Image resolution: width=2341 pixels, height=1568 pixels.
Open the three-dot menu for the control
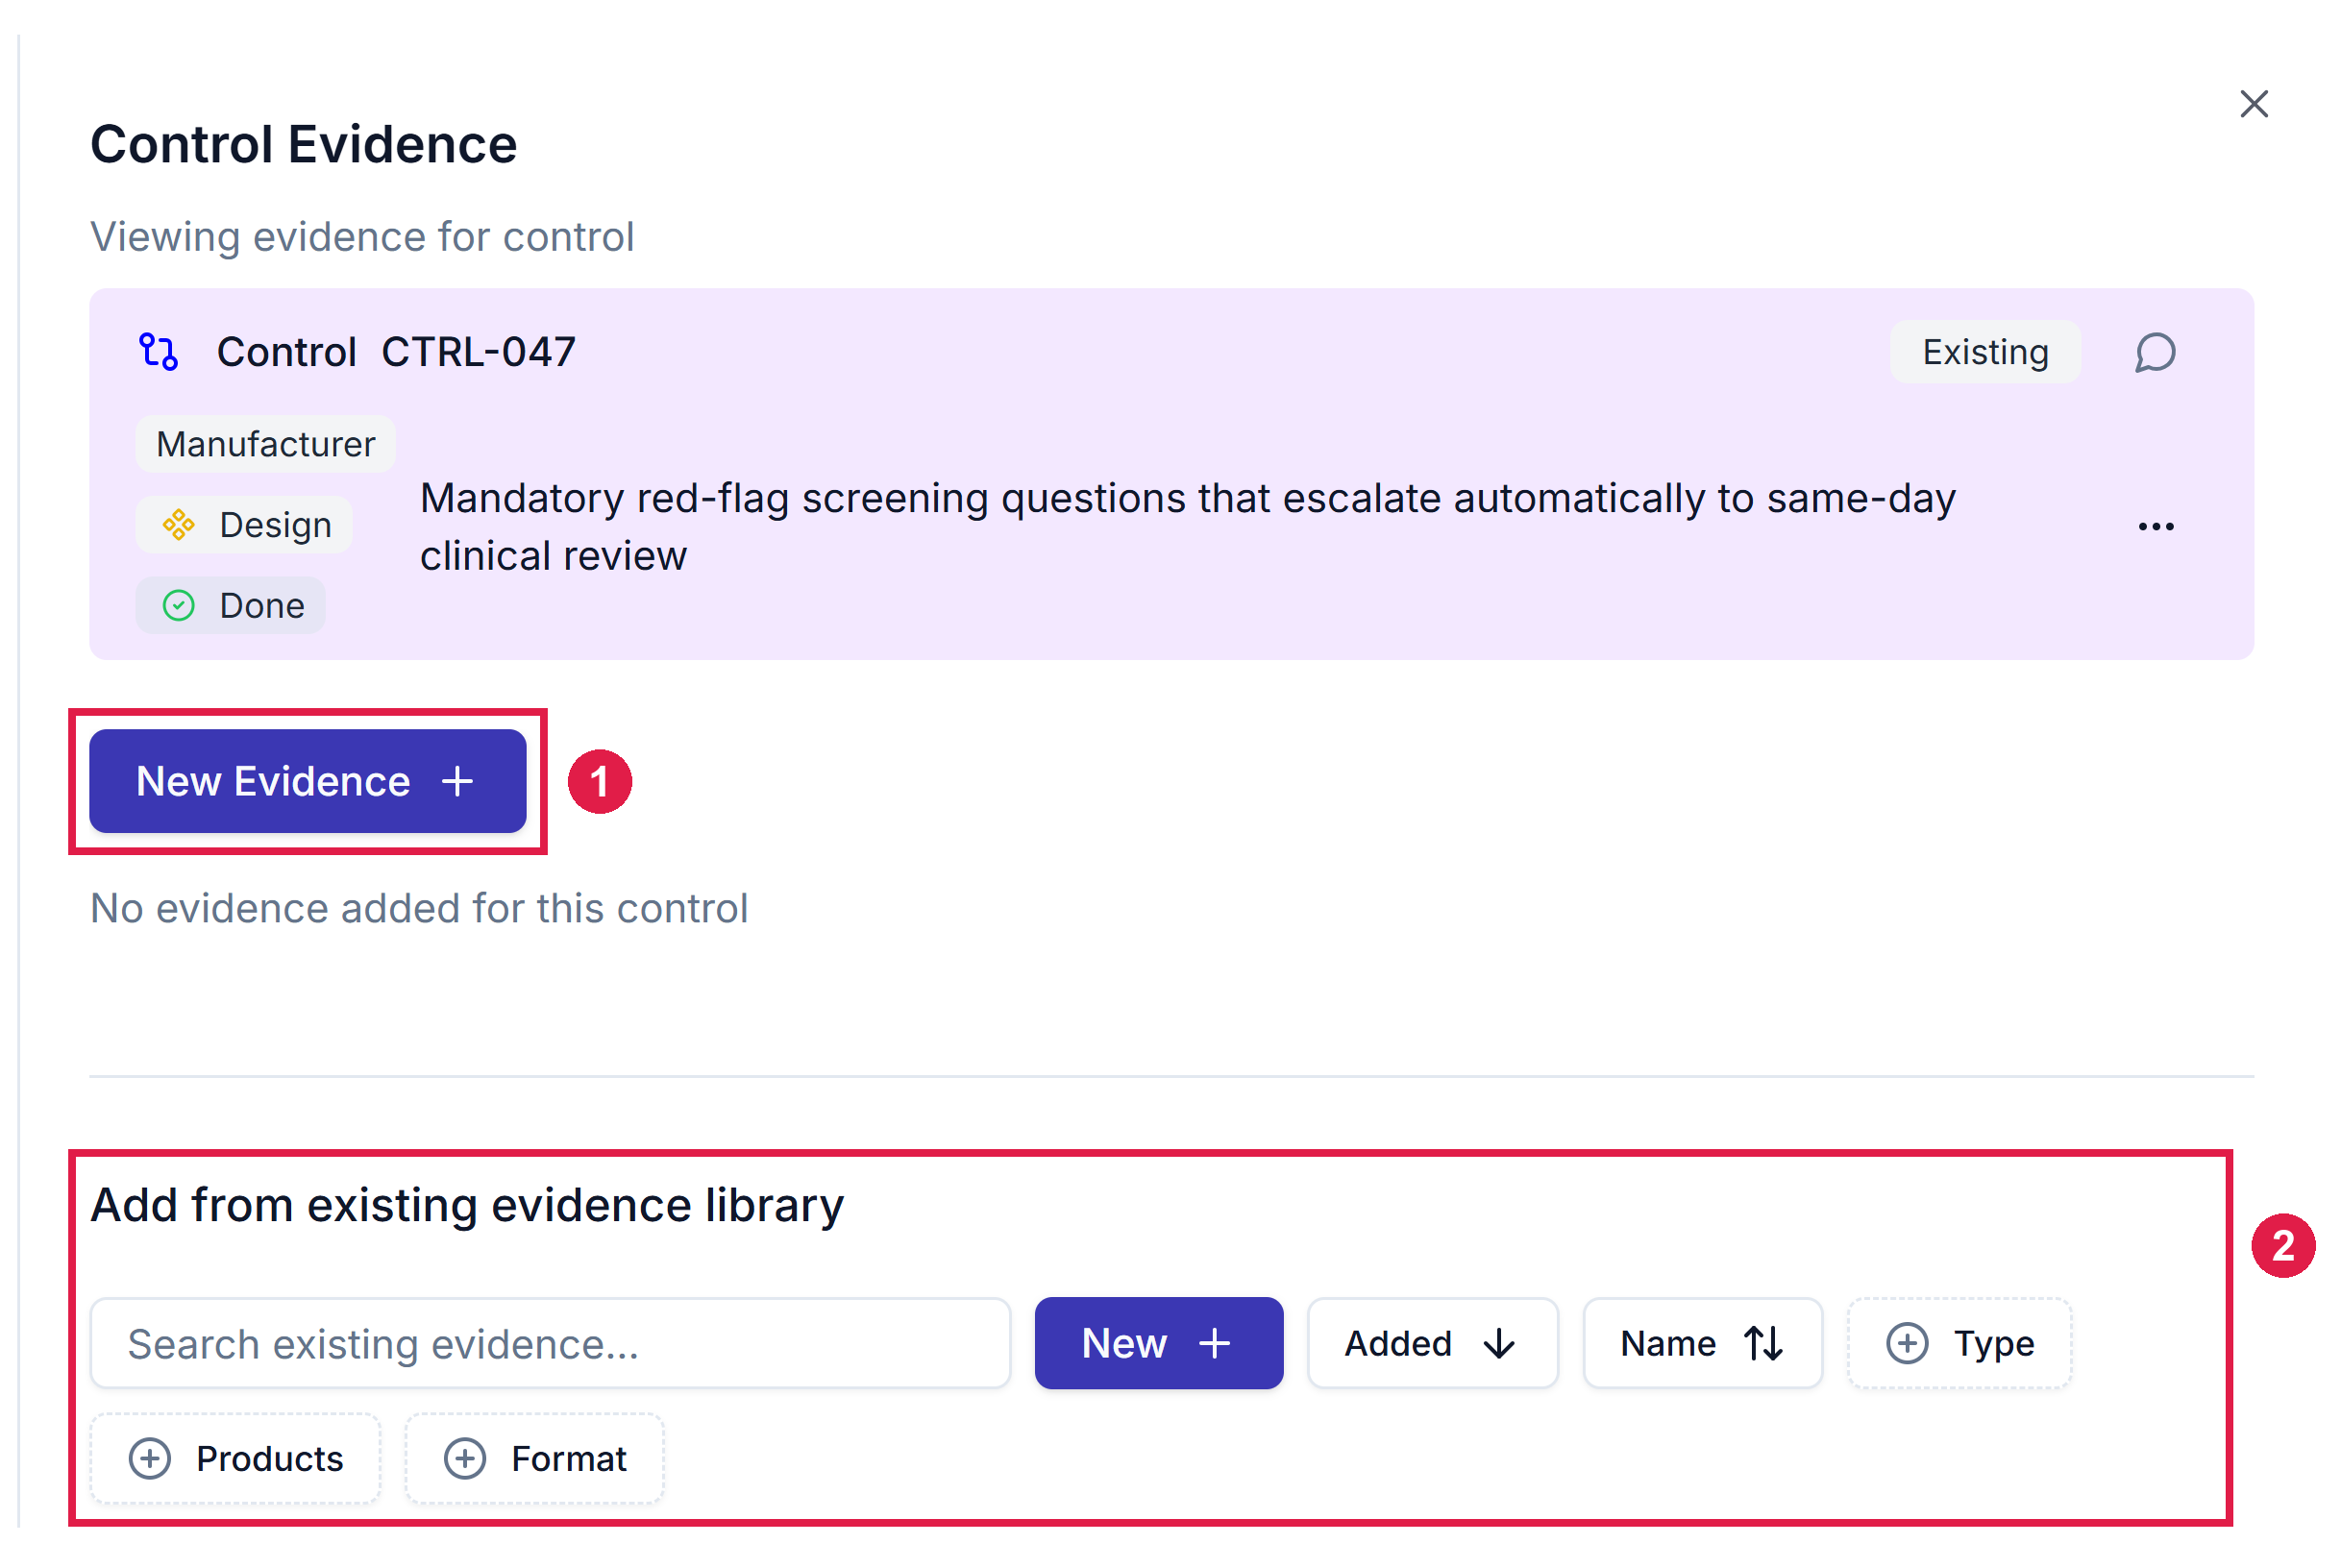2155,526
